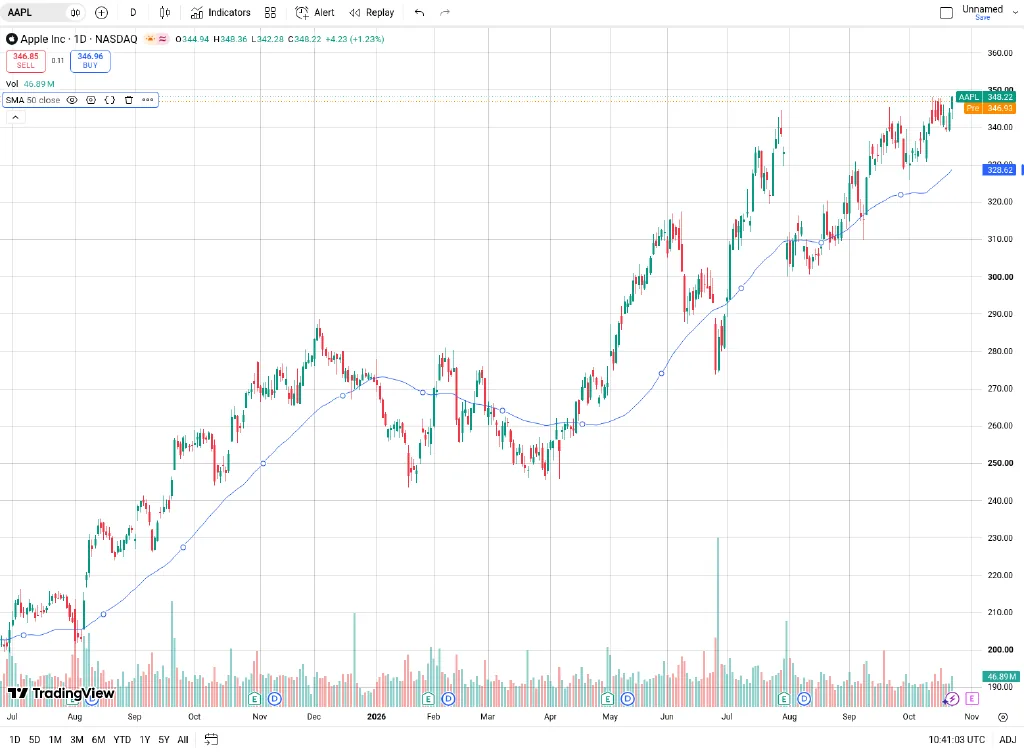
Task: Click the pre-market sun status icon
Action: coord(150,39)
